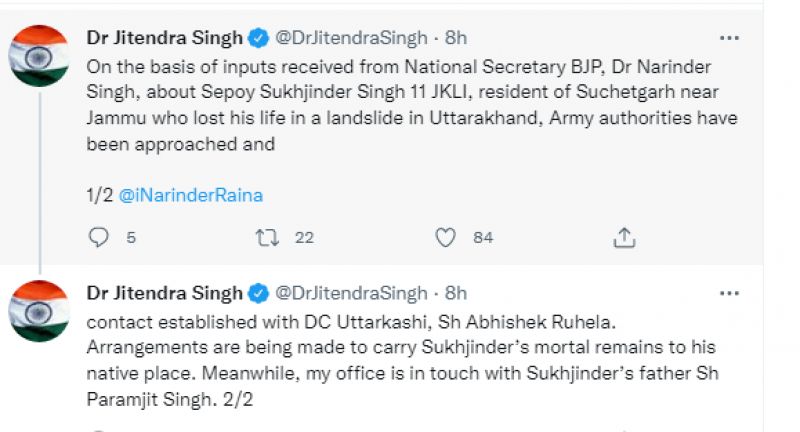This screenshot has height=432, width=800.
Task: Open the 8h timestamp on the first tweet
Action: [456, 38]
